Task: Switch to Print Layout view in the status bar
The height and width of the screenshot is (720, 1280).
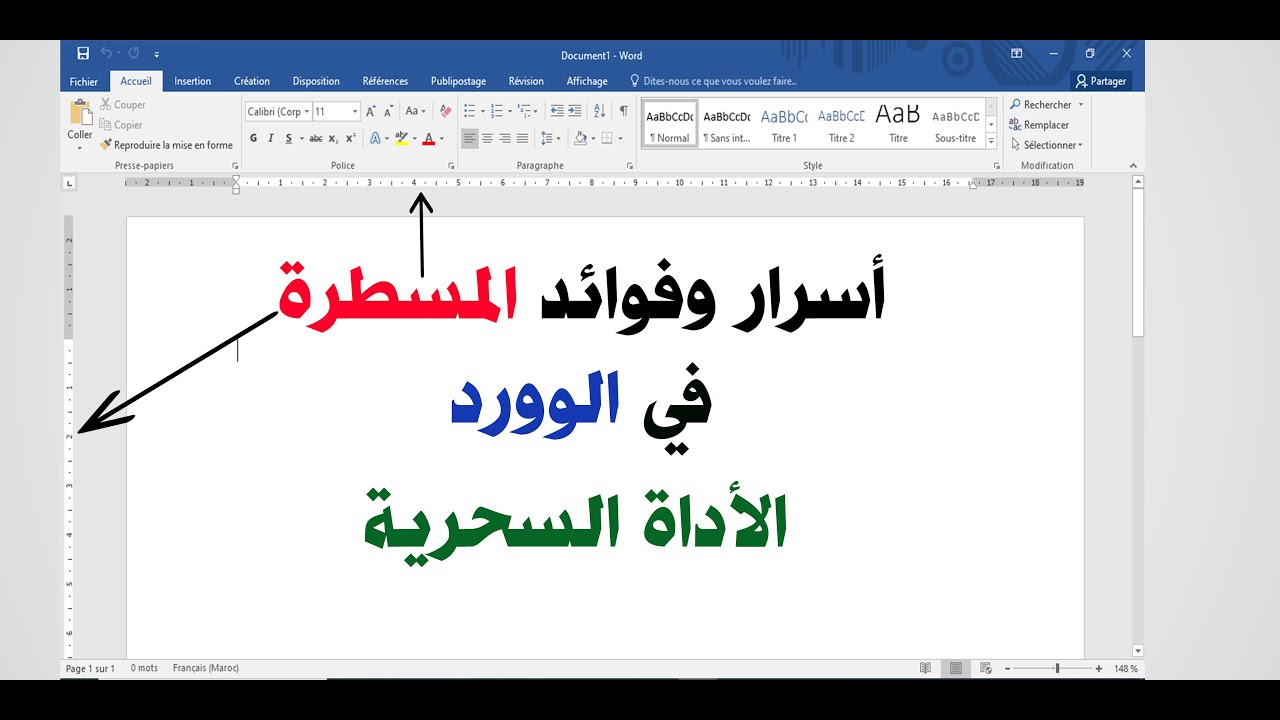Action: coord(956,668)
